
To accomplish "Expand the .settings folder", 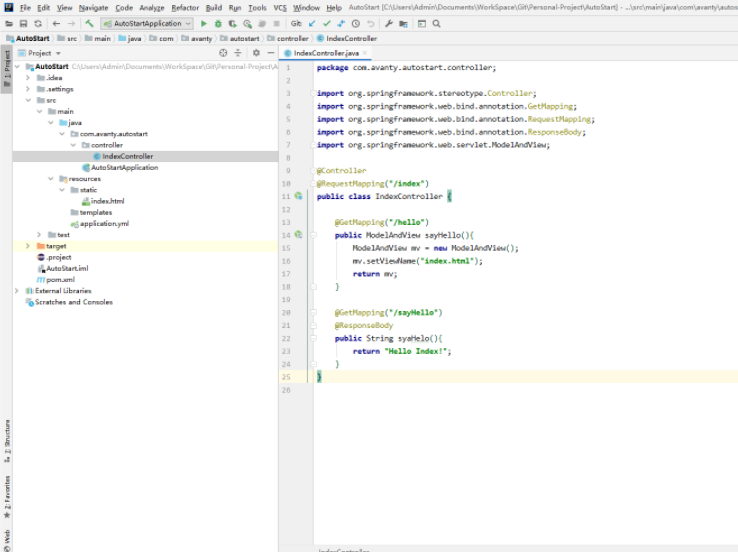I will click(28, 89).
